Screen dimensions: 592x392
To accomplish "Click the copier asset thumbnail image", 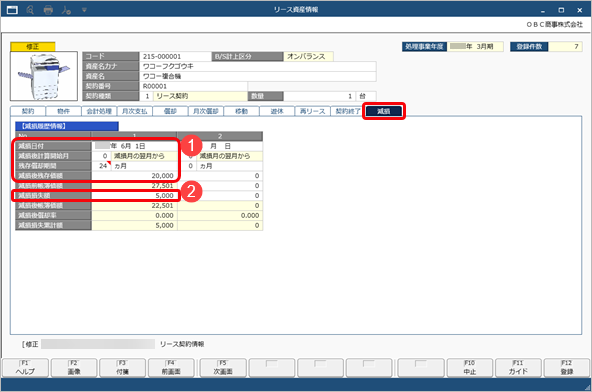I will click(x=44, y=76).
